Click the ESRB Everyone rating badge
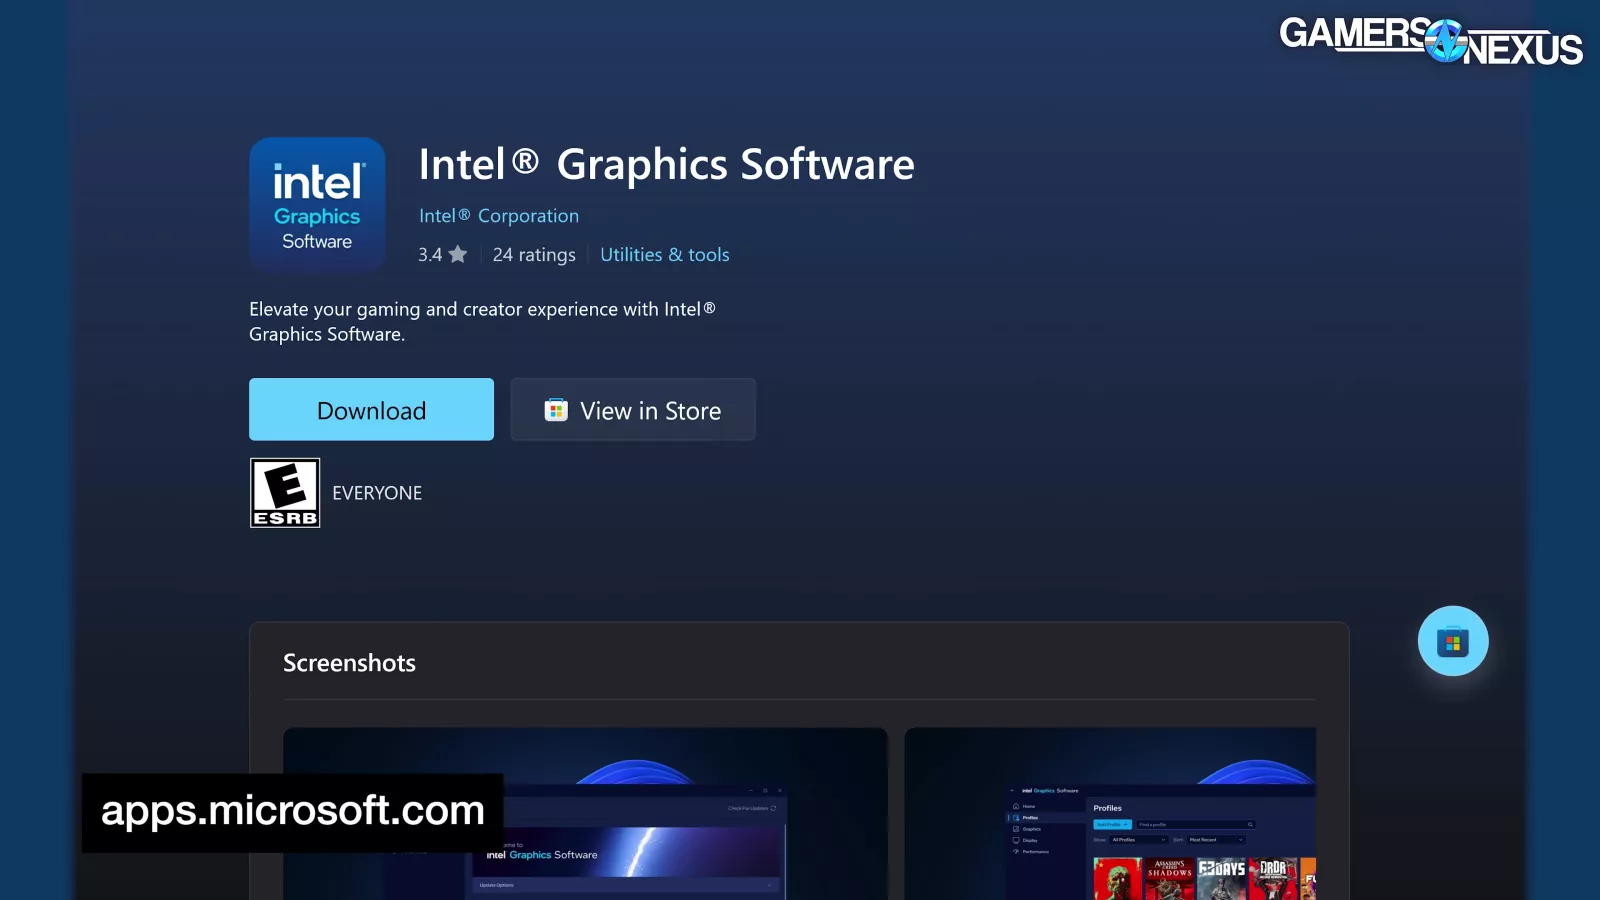Screen dimensions: 1600x900 pyautogui.click(x=285, y=493)
